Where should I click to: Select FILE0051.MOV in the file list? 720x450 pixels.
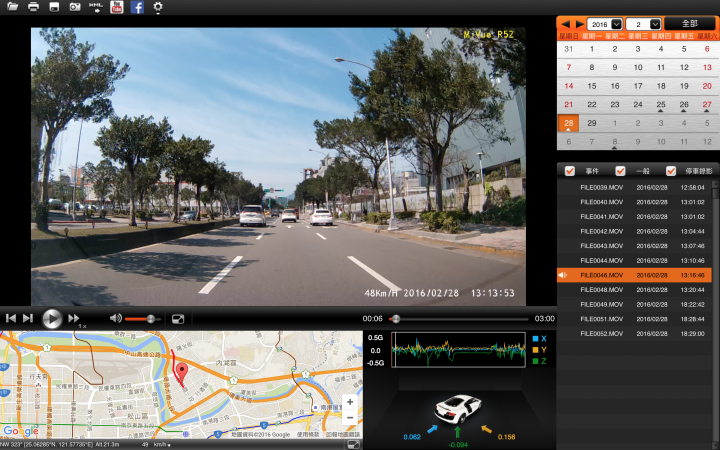pos(635,319)
